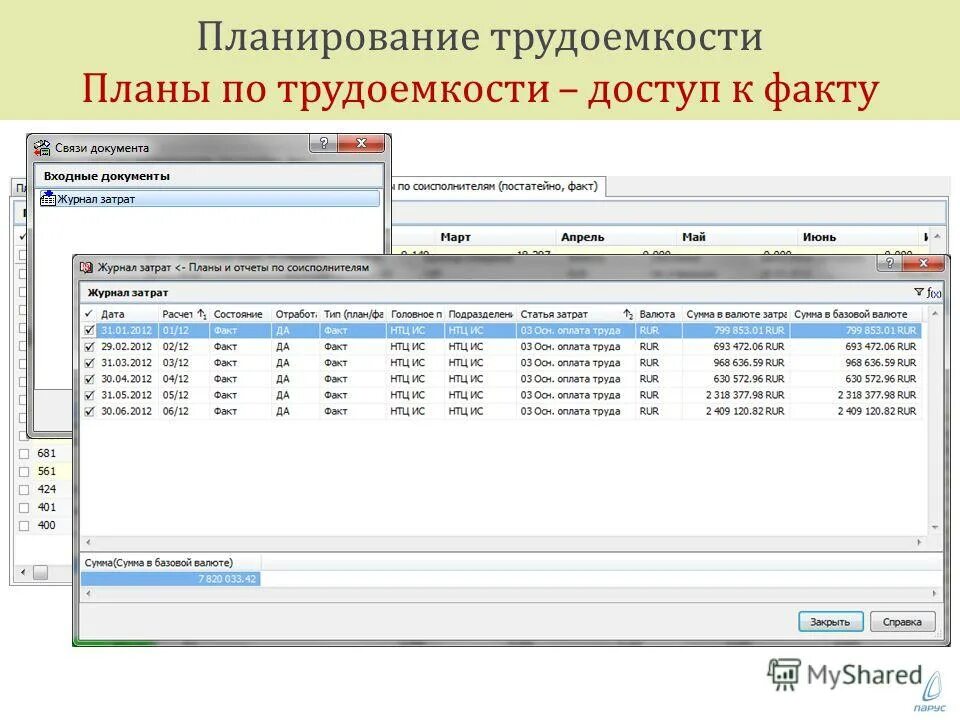The image size is (960, 720).
Task: Click the Журнал затрат title bar icon
Action: 86,266
